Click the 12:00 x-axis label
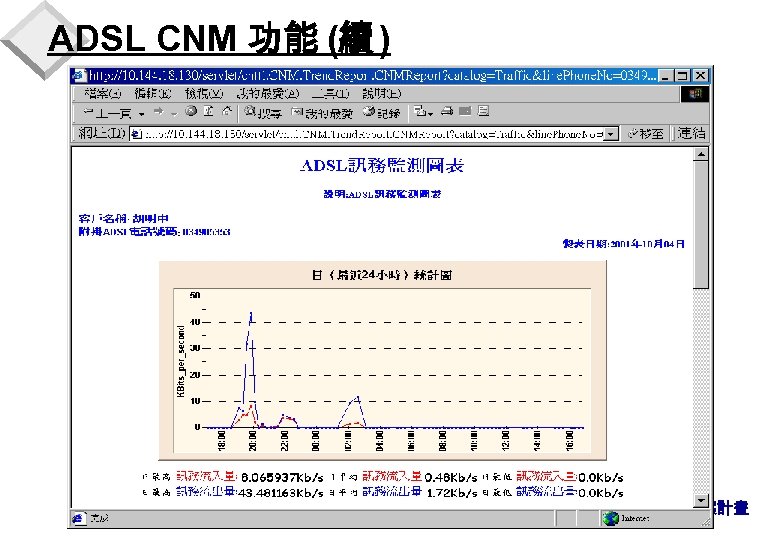The width and height of the screenshot is (780, 540). [x=506, y=441]
